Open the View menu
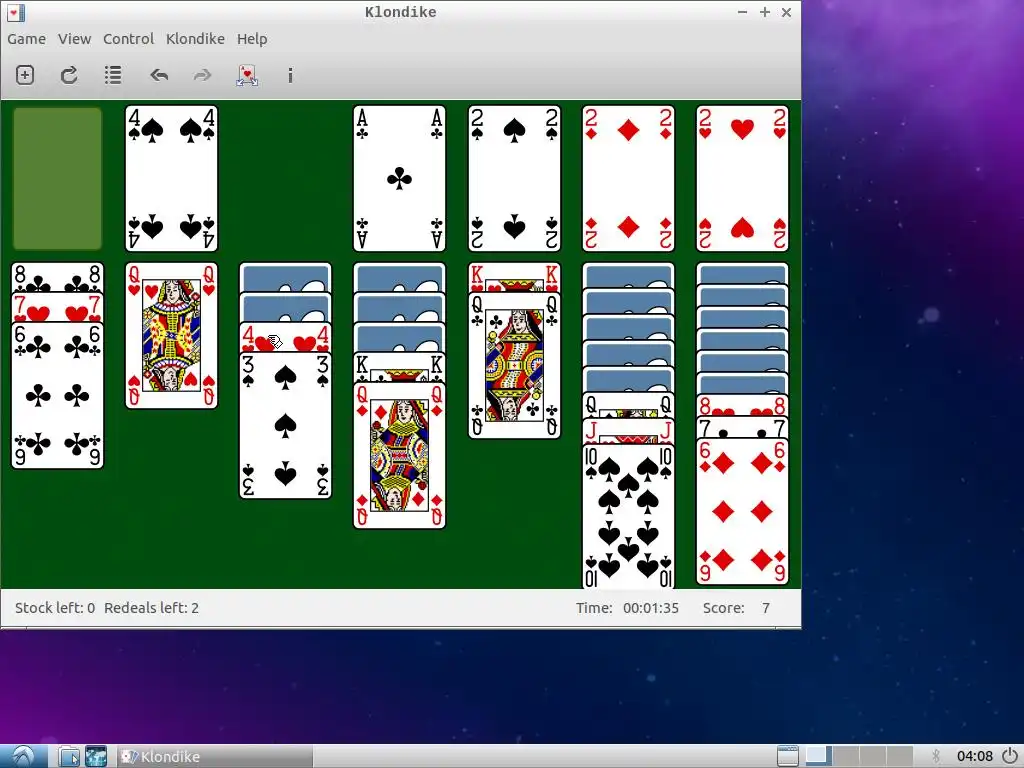 click(74, 39)
